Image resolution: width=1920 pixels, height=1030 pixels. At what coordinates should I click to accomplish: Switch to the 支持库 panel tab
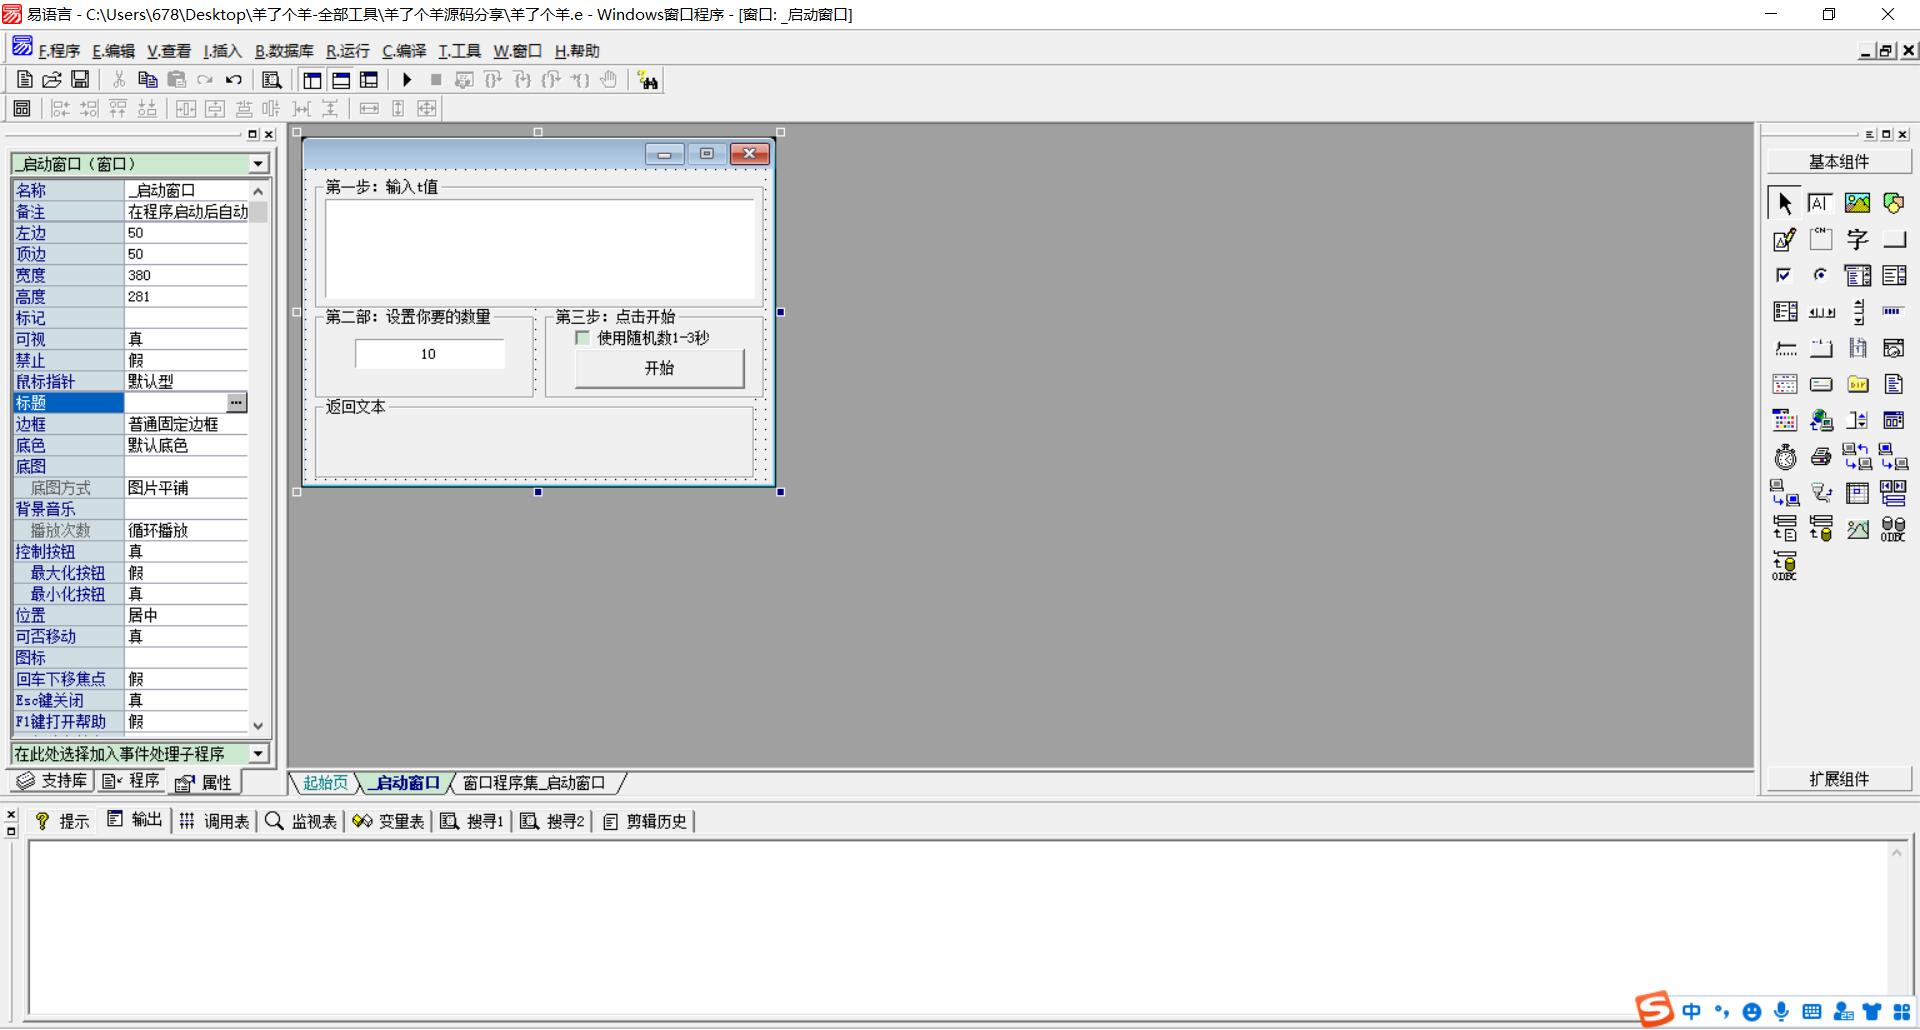point(52,781)
